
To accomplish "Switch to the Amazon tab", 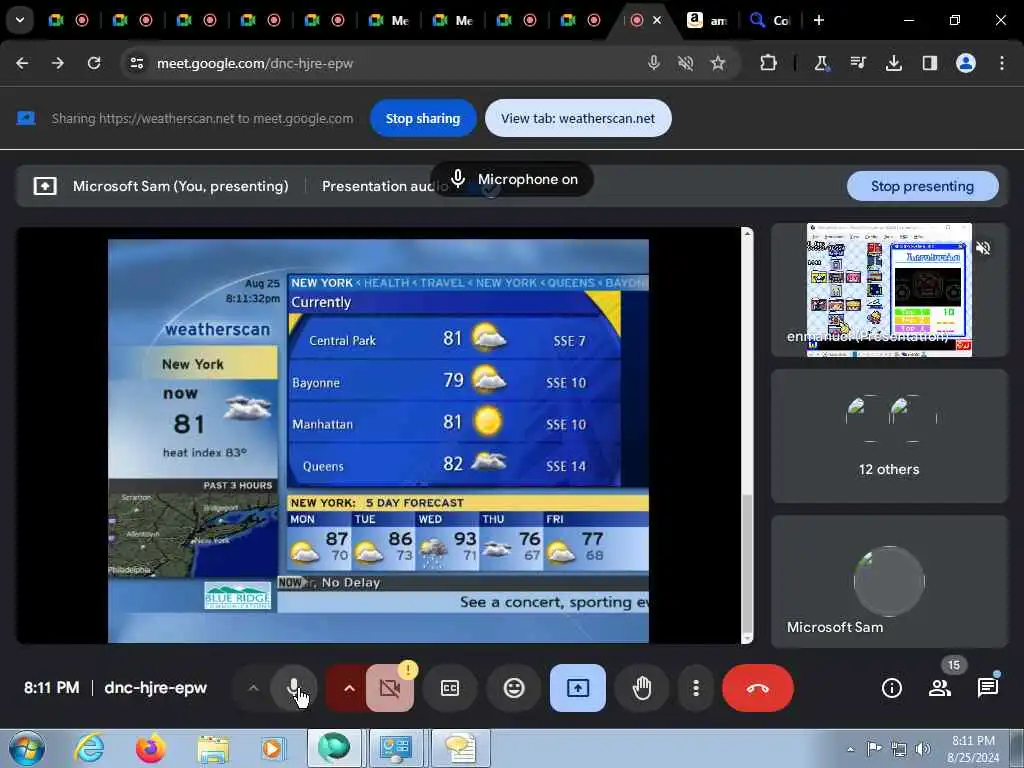I will (707, 20).
